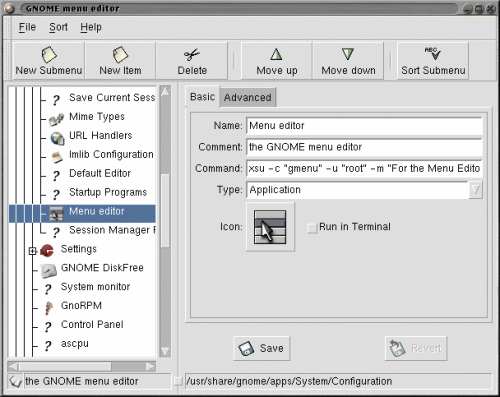Click the Delete scissors icon

(192, 55)
